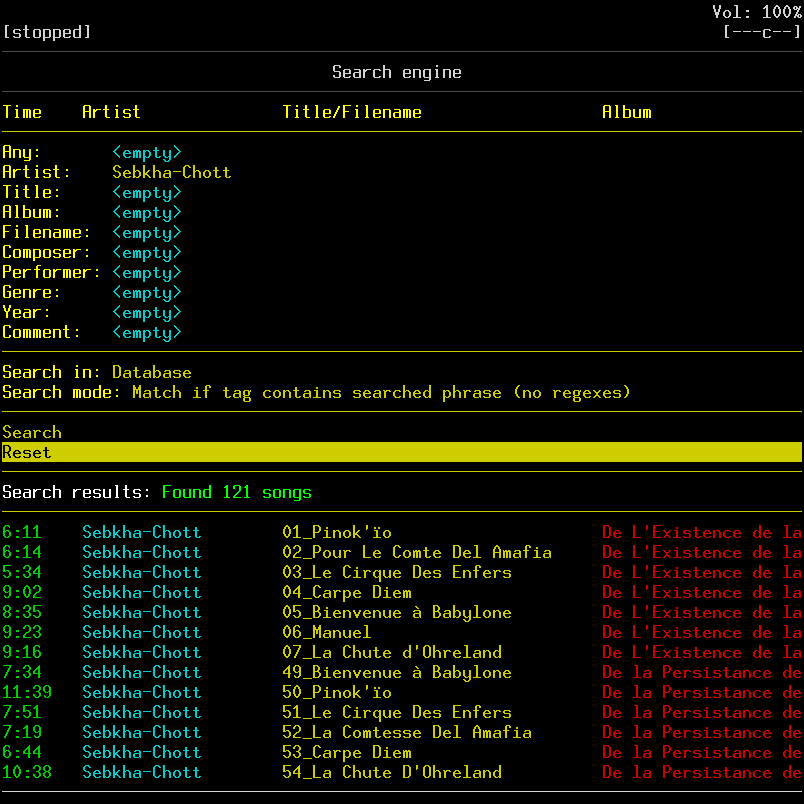The image size is (804, 804).
Task: Click the Search button
Action: tap(32, 432)
